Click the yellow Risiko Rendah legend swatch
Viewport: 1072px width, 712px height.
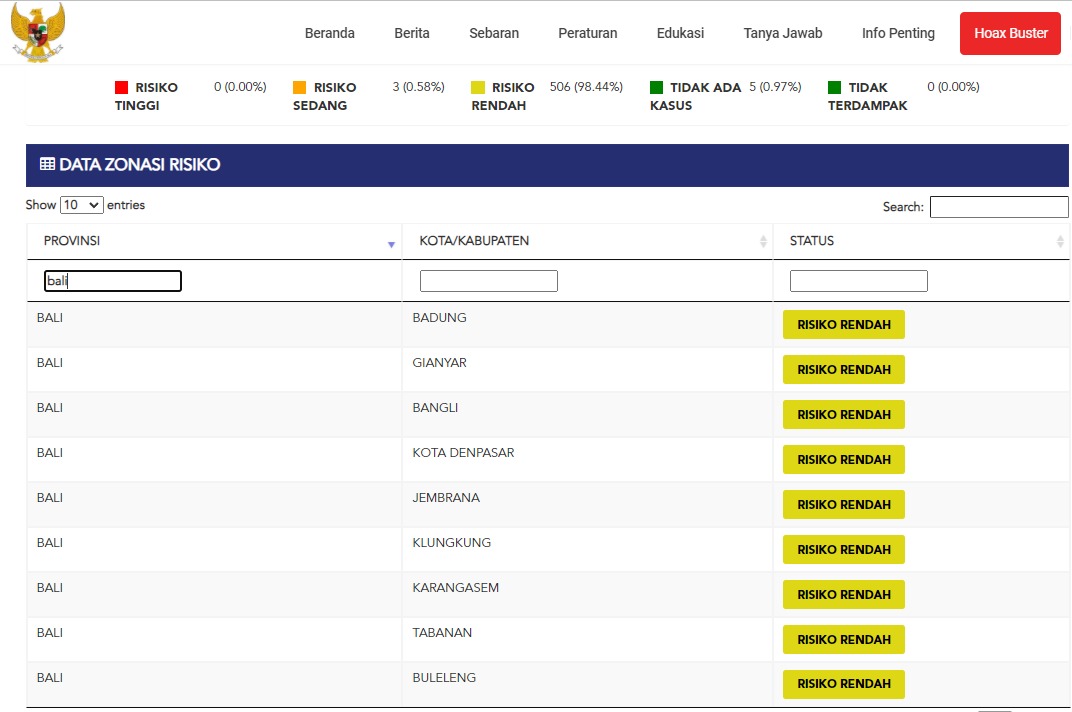[478, 88]
